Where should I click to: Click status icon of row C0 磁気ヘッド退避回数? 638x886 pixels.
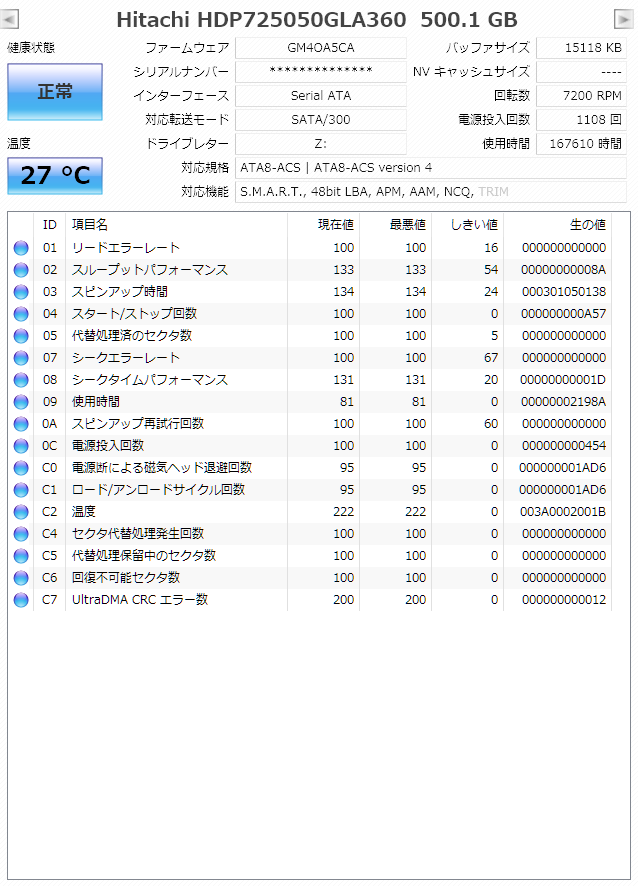pyautogui.click(x=21, y=468)
